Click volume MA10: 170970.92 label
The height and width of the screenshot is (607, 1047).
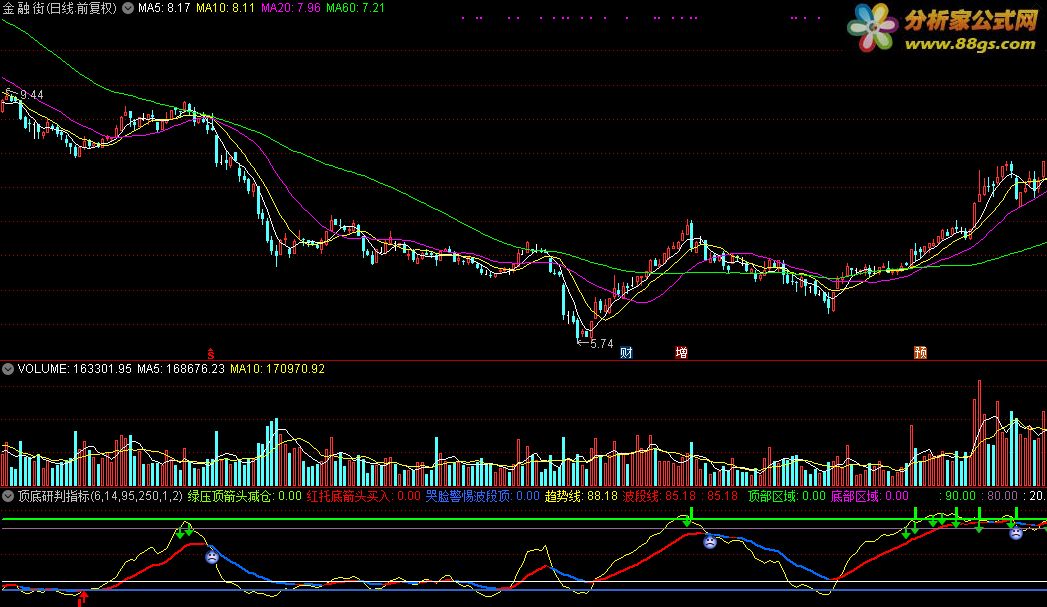pyautogui.click(x=277, y=369)
